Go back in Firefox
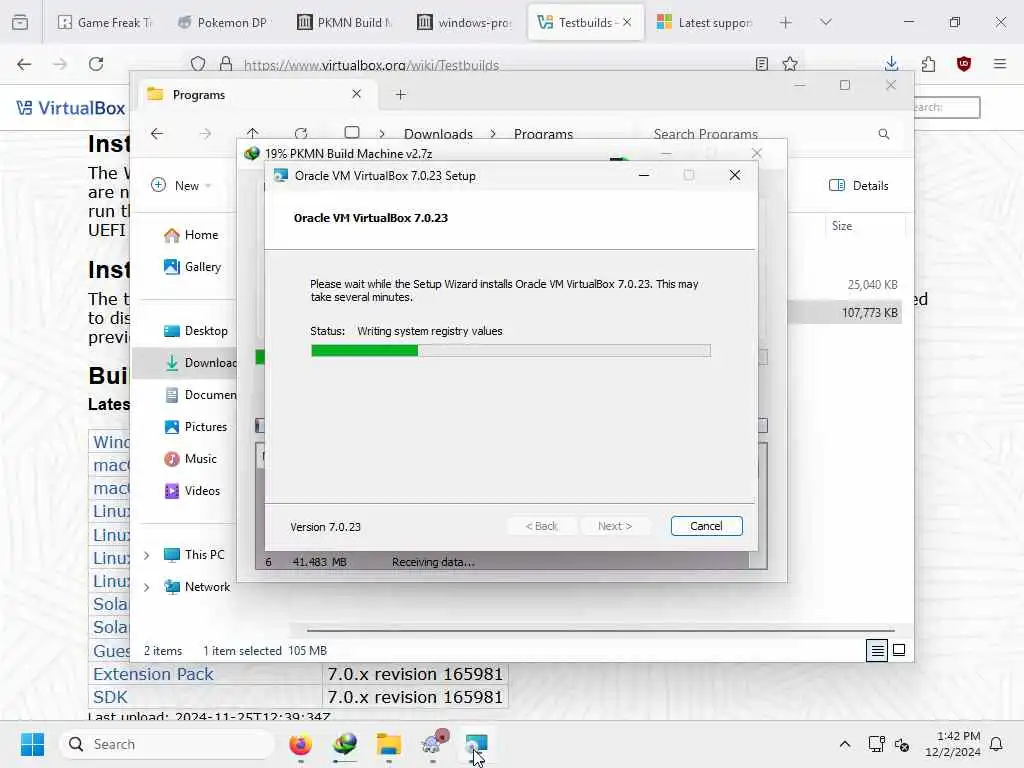 point(24,64)
